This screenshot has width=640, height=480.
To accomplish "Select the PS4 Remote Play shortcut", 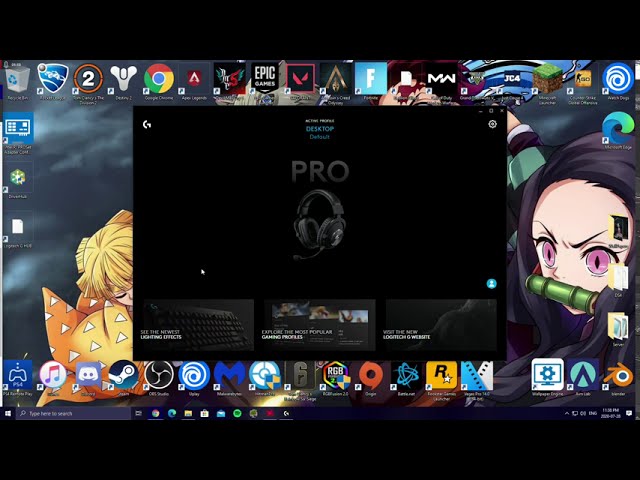I will 18,378.
